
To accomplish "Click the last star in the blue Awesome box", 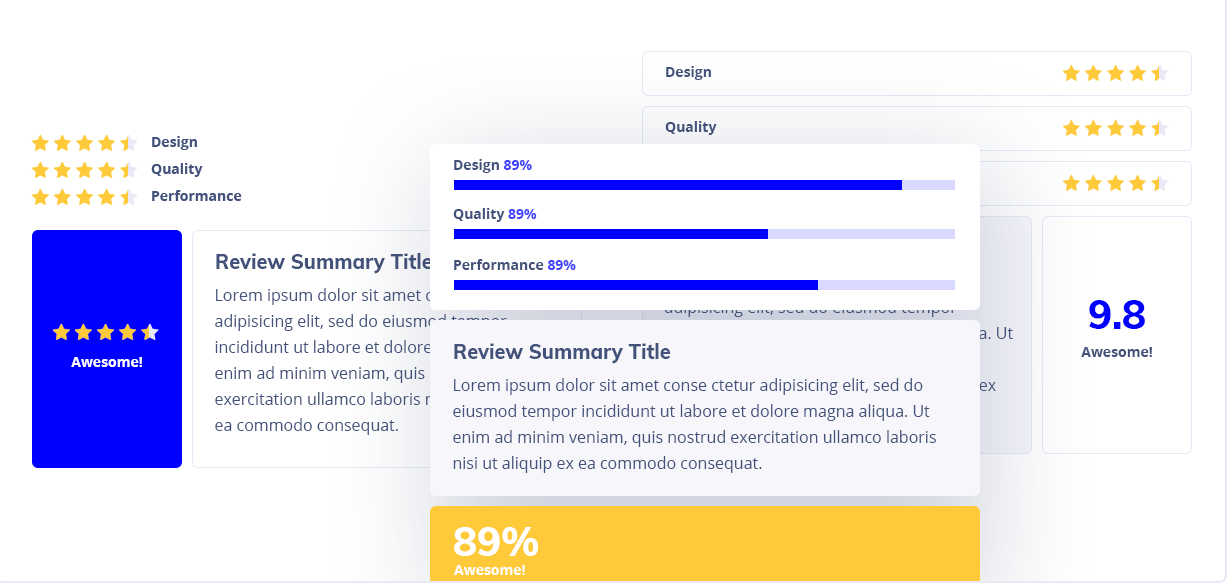I will point(150,332).
